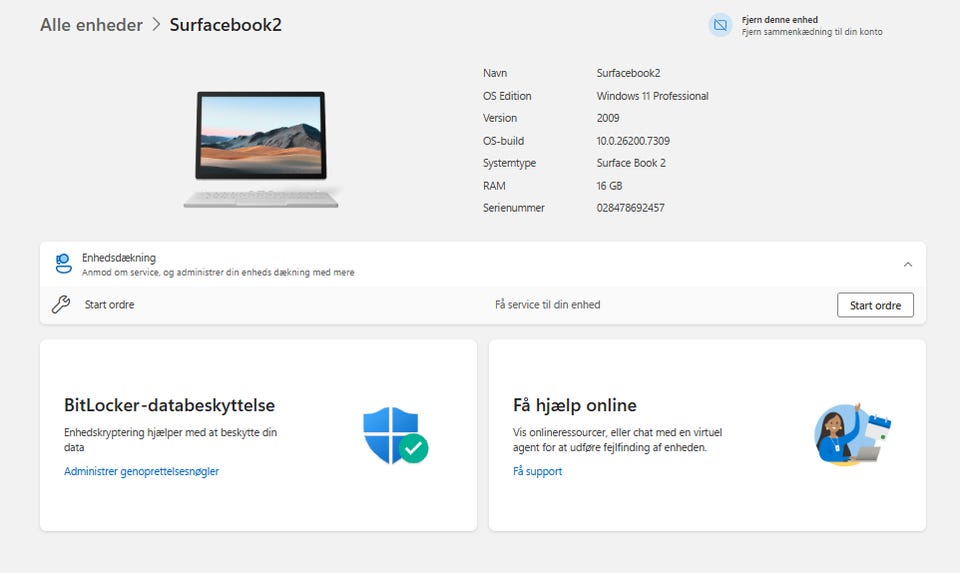Go back to Alle enheder

click(91, 24)
